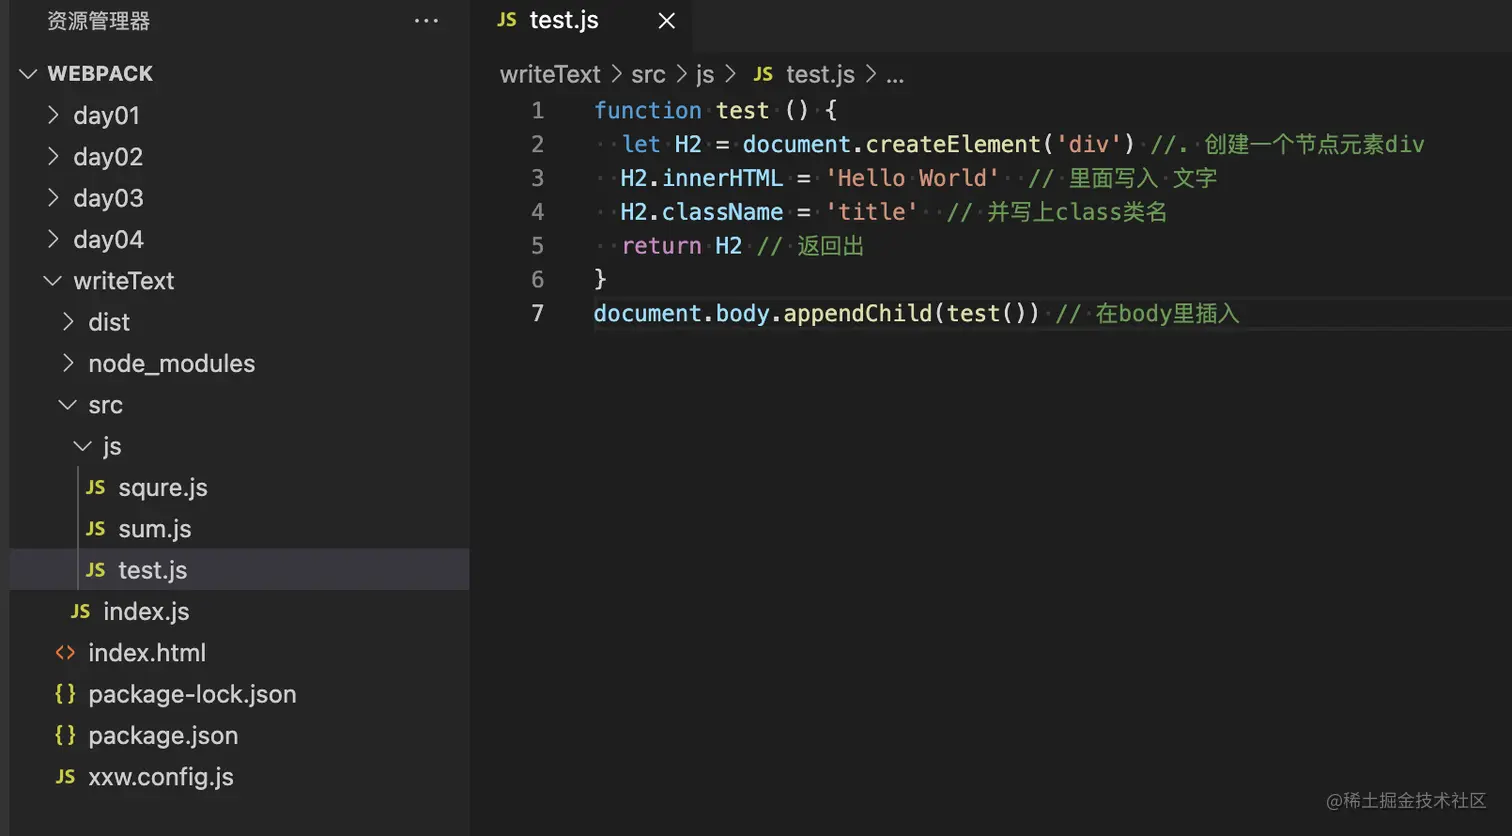Click the 'createElement' method in code
This screenshot has width=1512, height=836.
pyautogui.click(x=953, y=144)
